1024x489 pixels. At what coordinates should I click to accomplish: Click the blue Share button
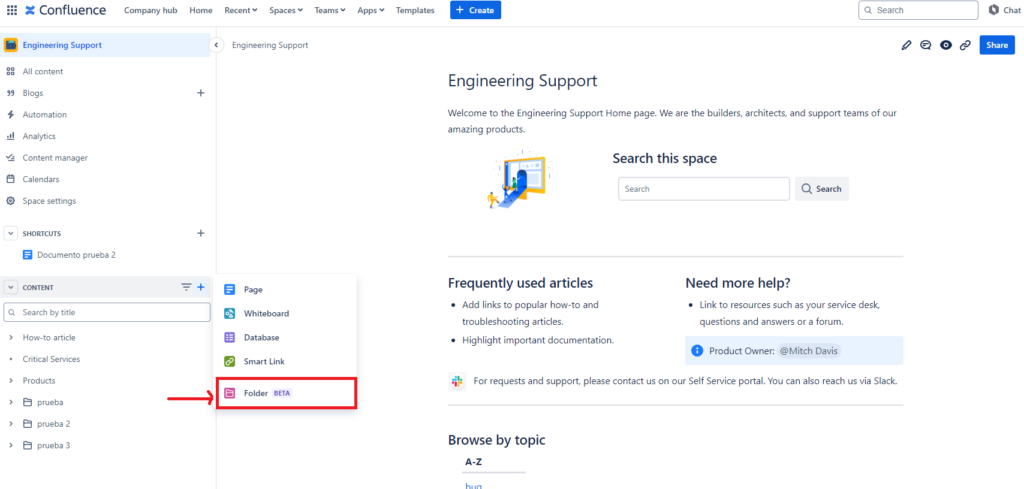[996, 45]
